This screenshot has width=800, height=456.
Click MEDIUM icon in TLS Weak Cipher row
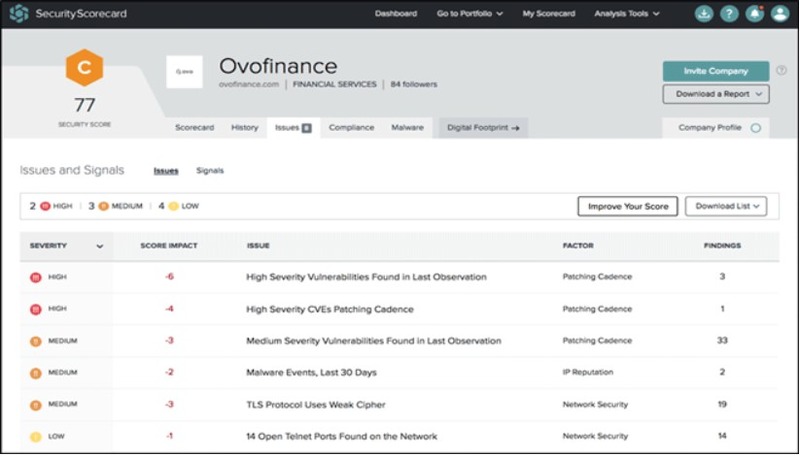(x=36, y=405)
